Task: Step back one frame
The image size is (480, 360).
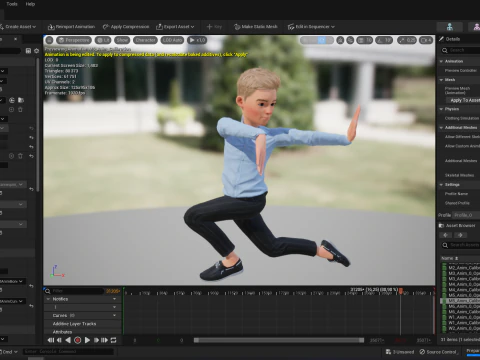Action: click(59, 340)
